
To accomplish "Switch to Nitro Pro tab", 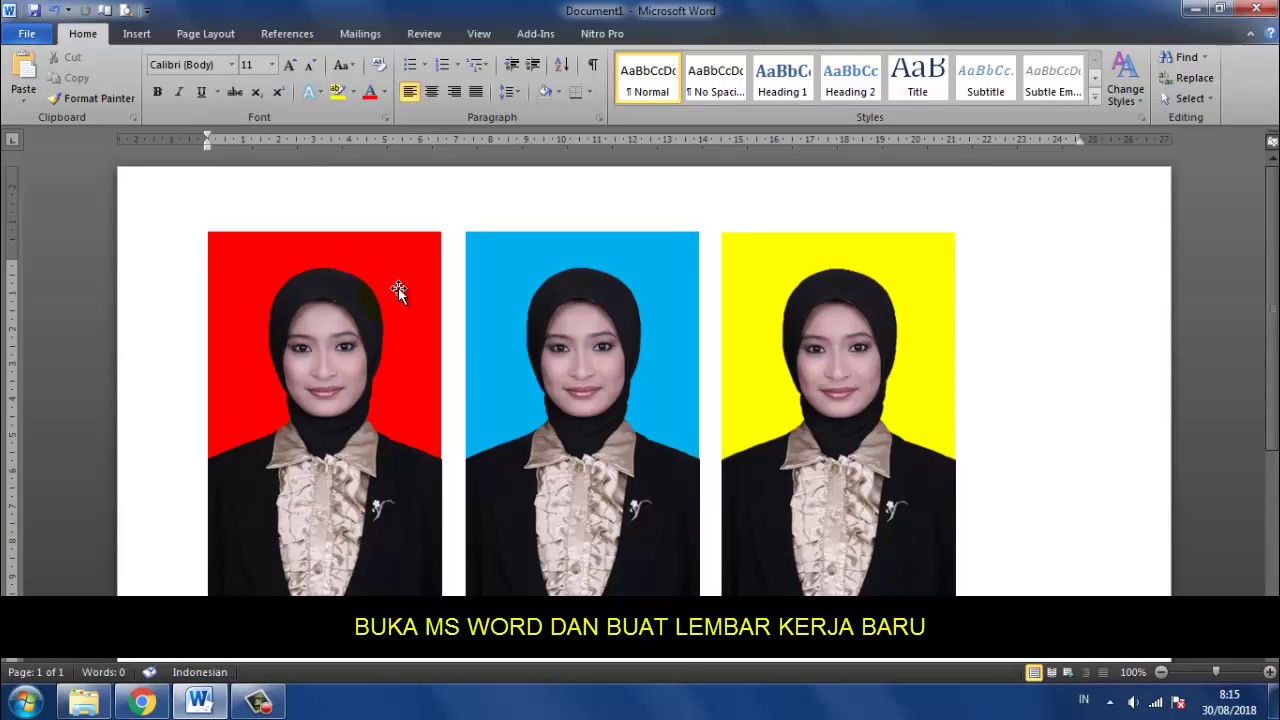I will click(x=602, y=34).
